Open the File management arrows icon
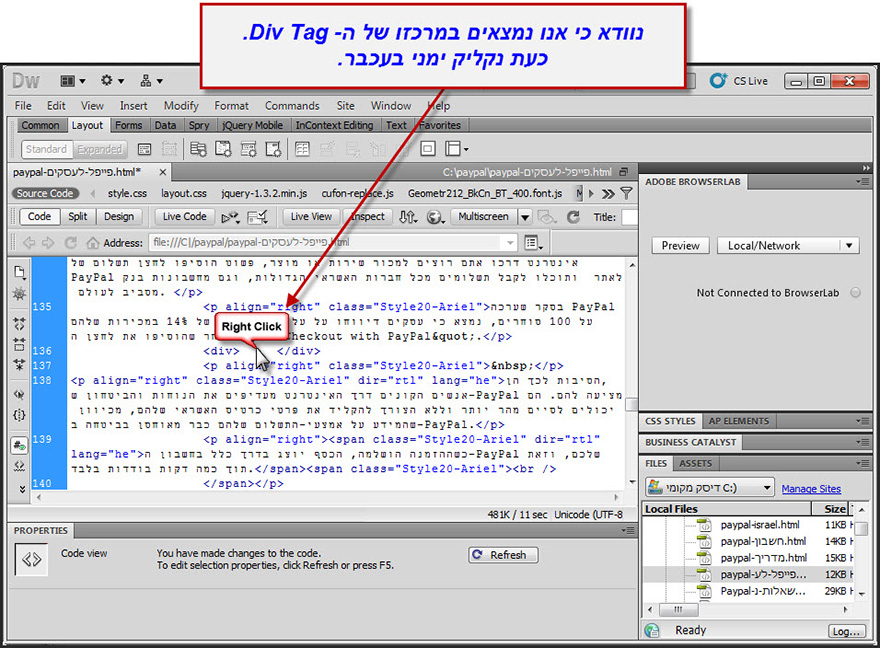The height and width of the screenshot is (648, 880). coord(408,217)
